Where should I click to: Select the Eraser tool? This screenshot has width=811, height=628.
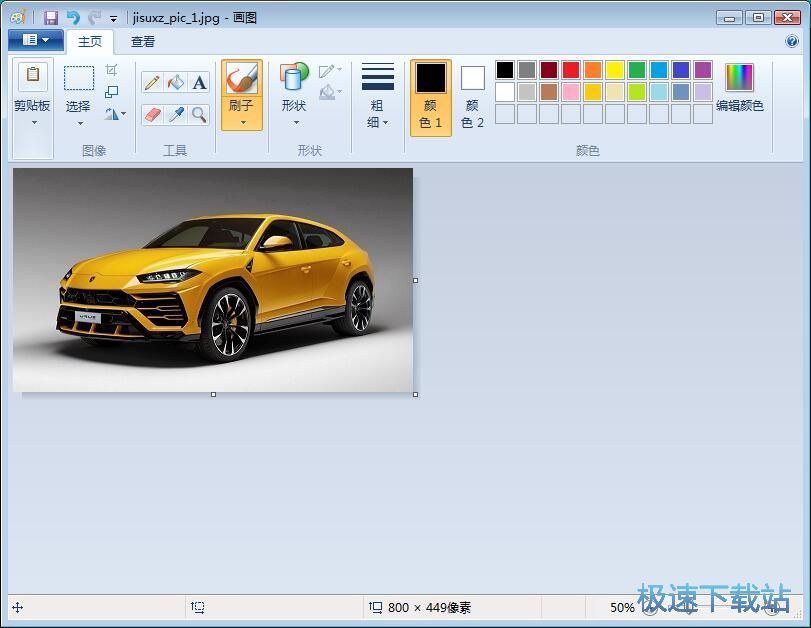tap(152, 114)
